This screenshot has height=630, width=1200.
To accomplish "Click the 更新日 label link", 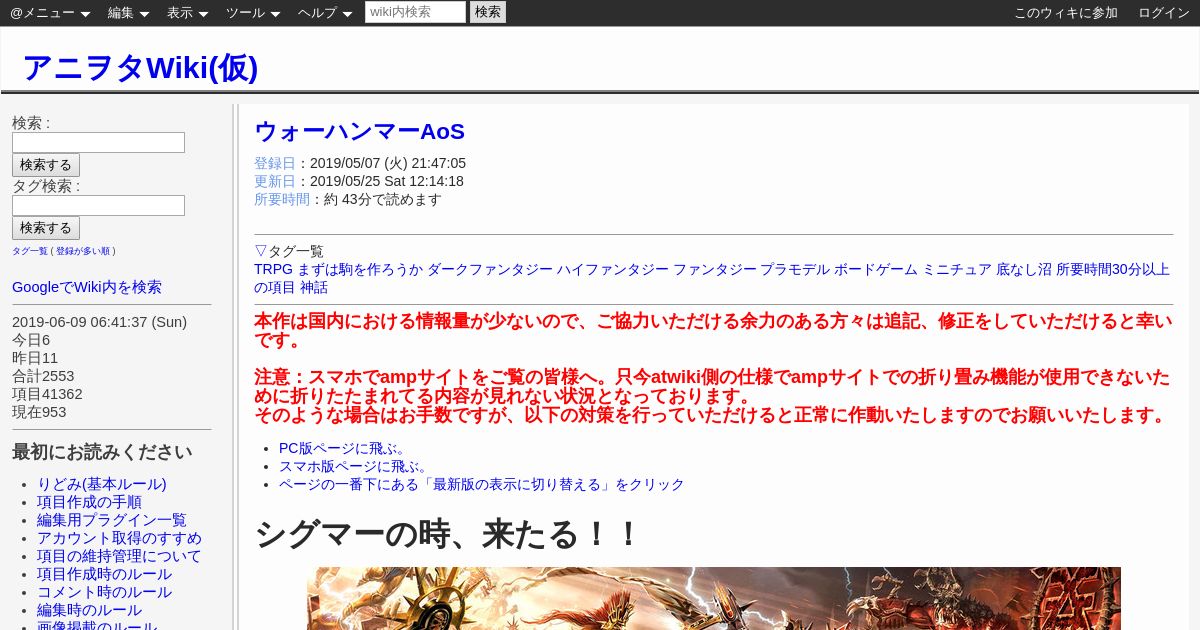I will click(x=275, y=181).
